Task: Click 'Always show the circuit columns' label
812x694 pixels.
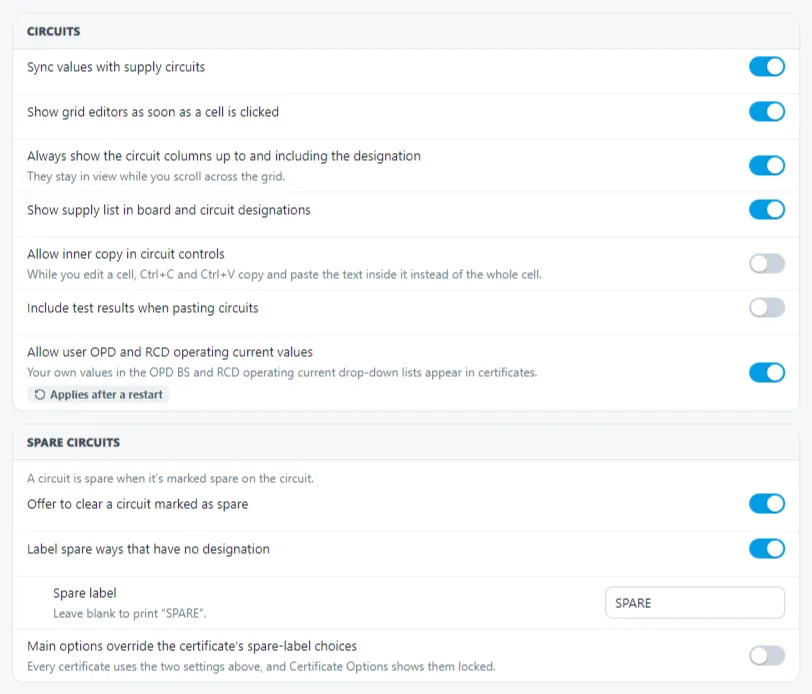Action: click(x=224, y=156)
